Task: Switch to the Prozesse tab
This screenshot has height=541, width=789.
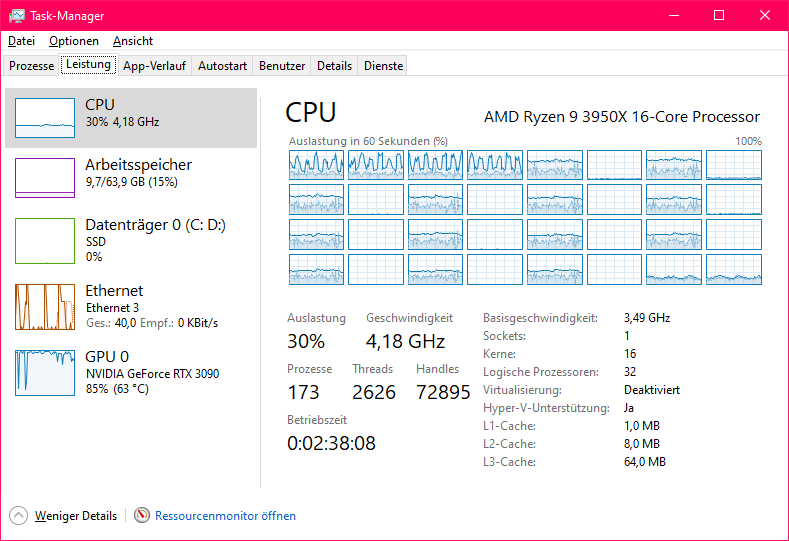Action: (x=31, y=66)
